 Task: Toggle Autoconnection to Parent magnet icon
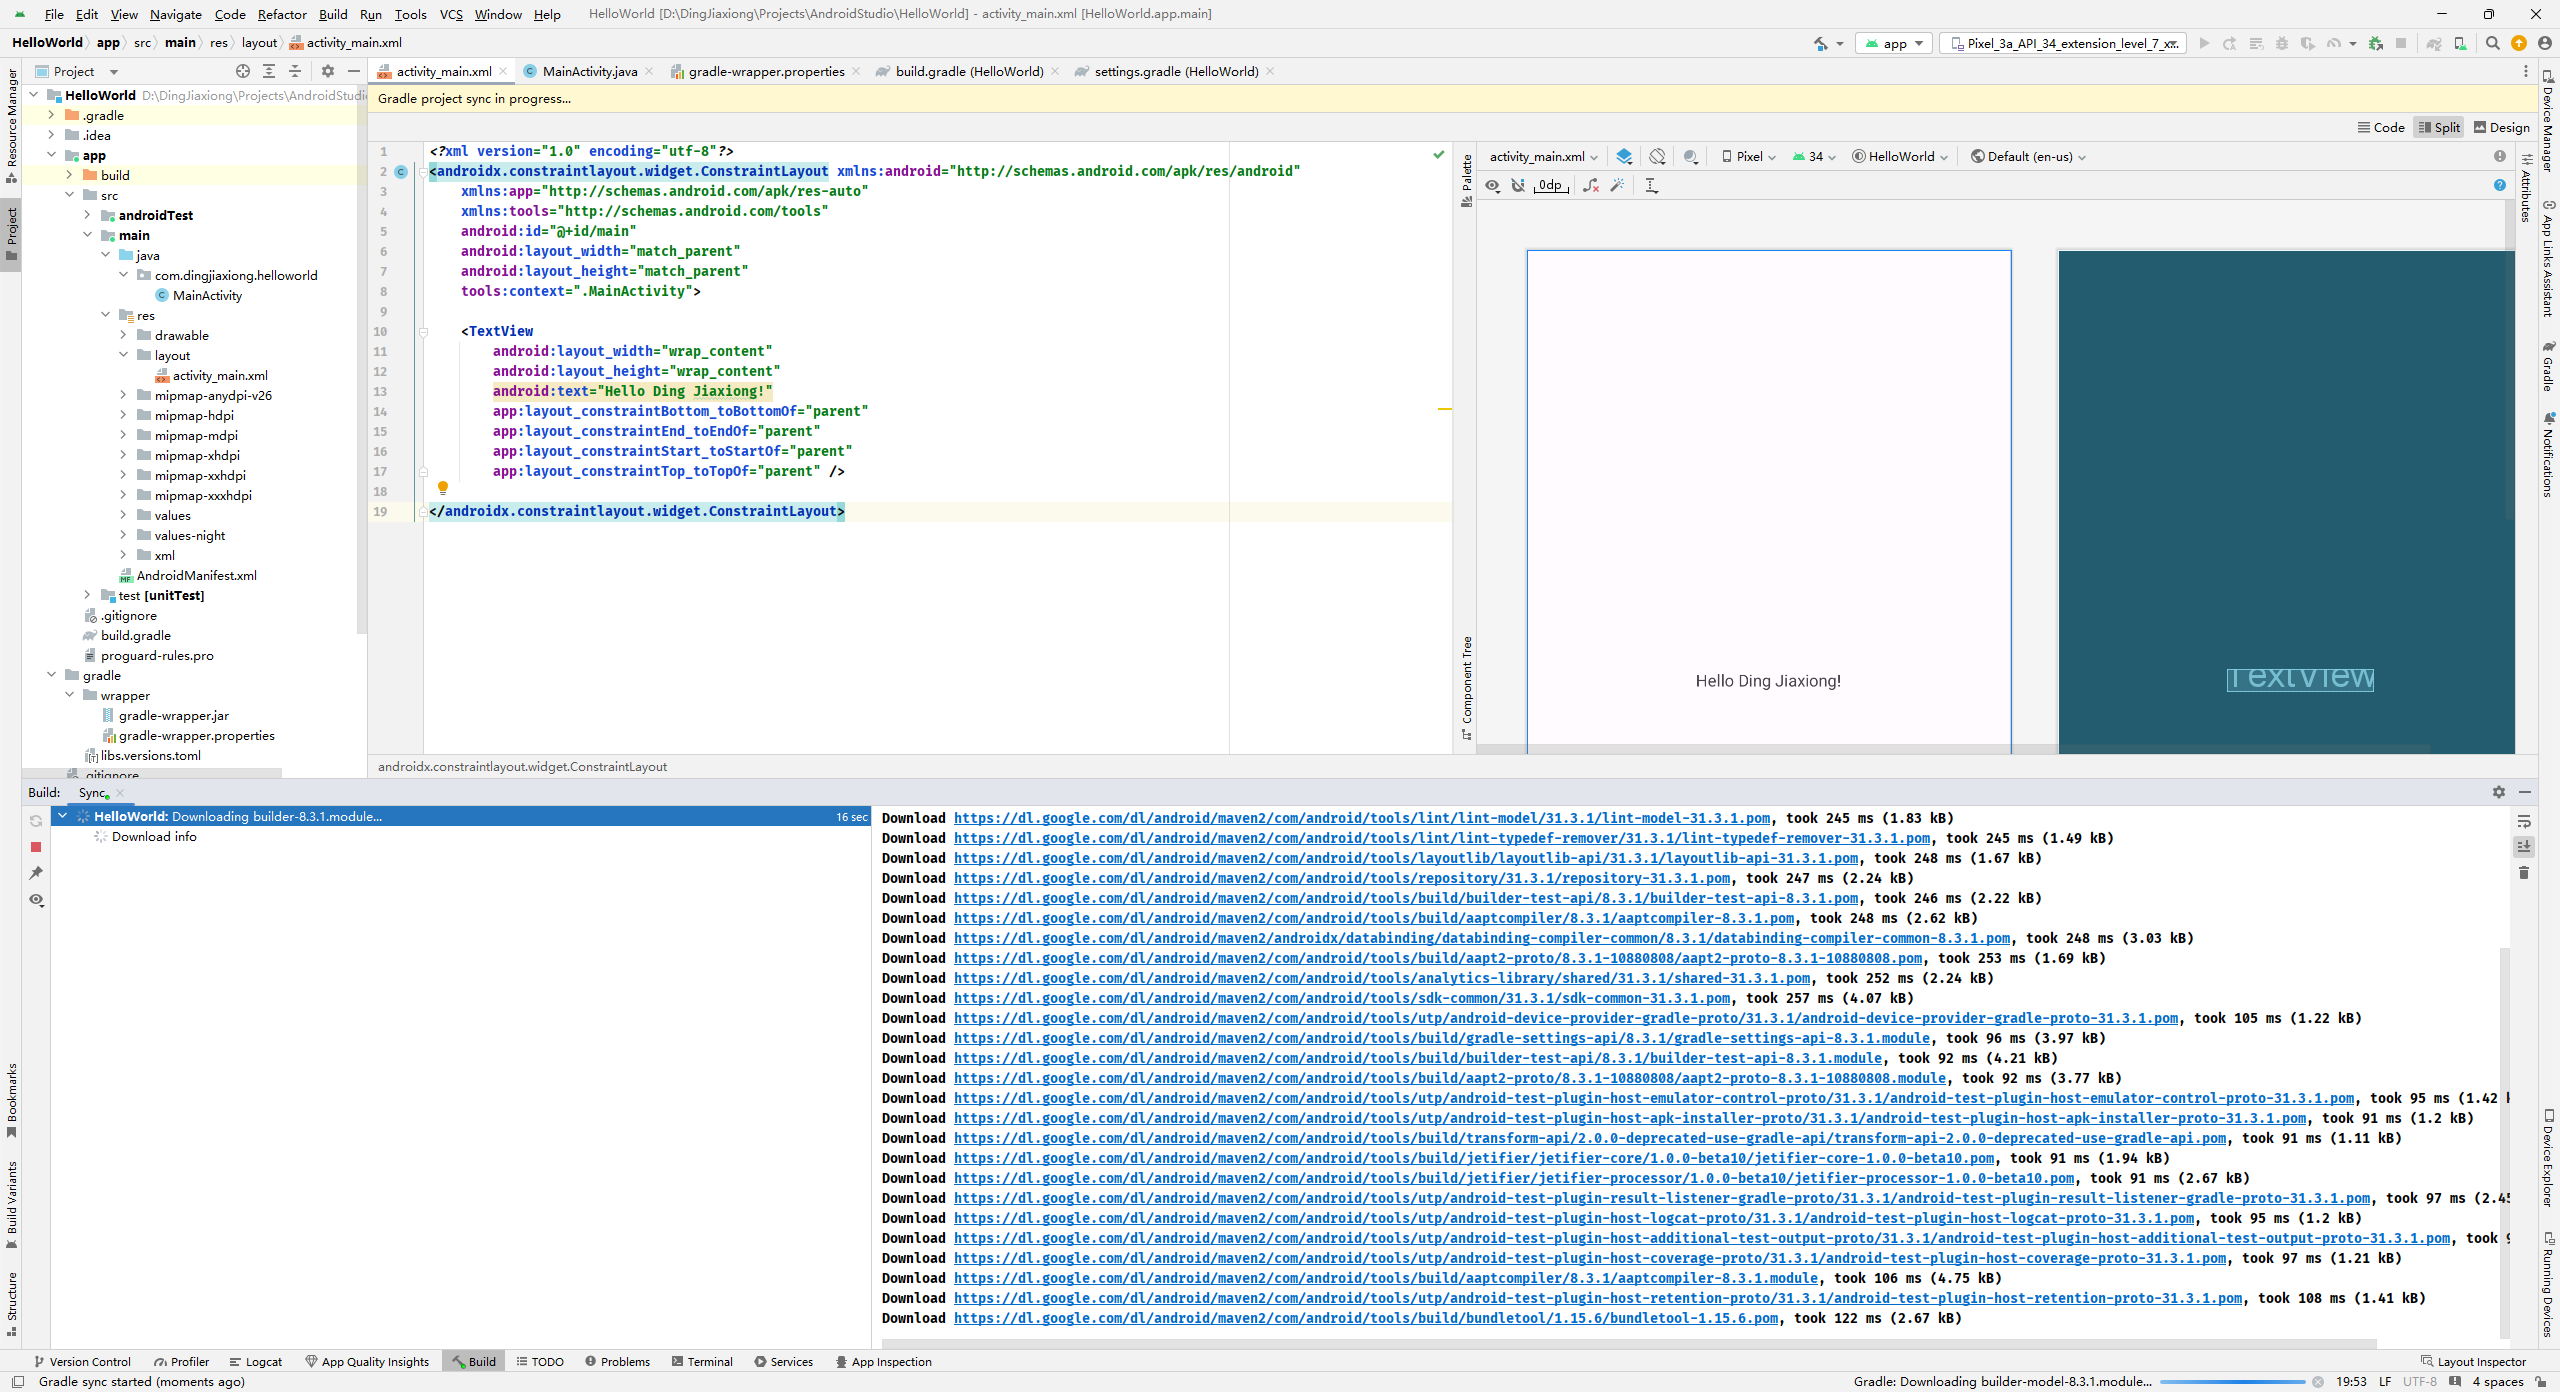pyautogui.click(x=1518, y=185)
